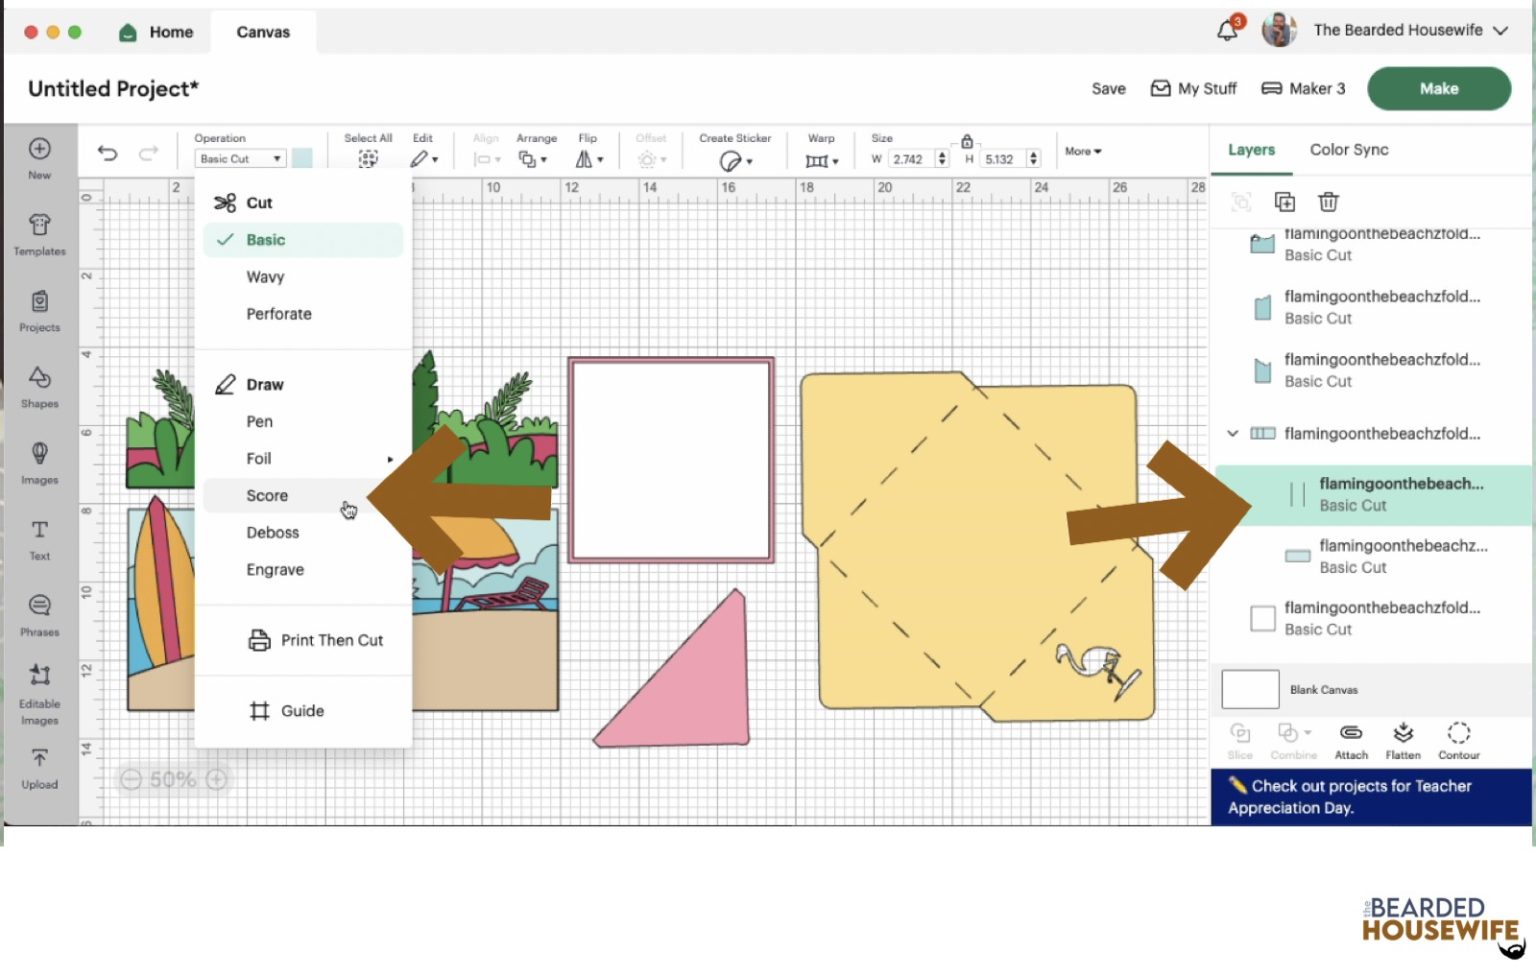The image size is (1536, 976).
Task: Expand the More toolbar menu
Action: point(1082,151)
